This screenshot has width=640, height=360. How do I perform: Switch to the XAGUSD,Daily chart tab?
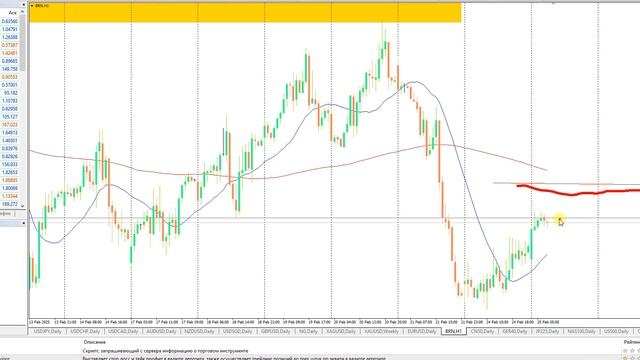coord(341,331)
